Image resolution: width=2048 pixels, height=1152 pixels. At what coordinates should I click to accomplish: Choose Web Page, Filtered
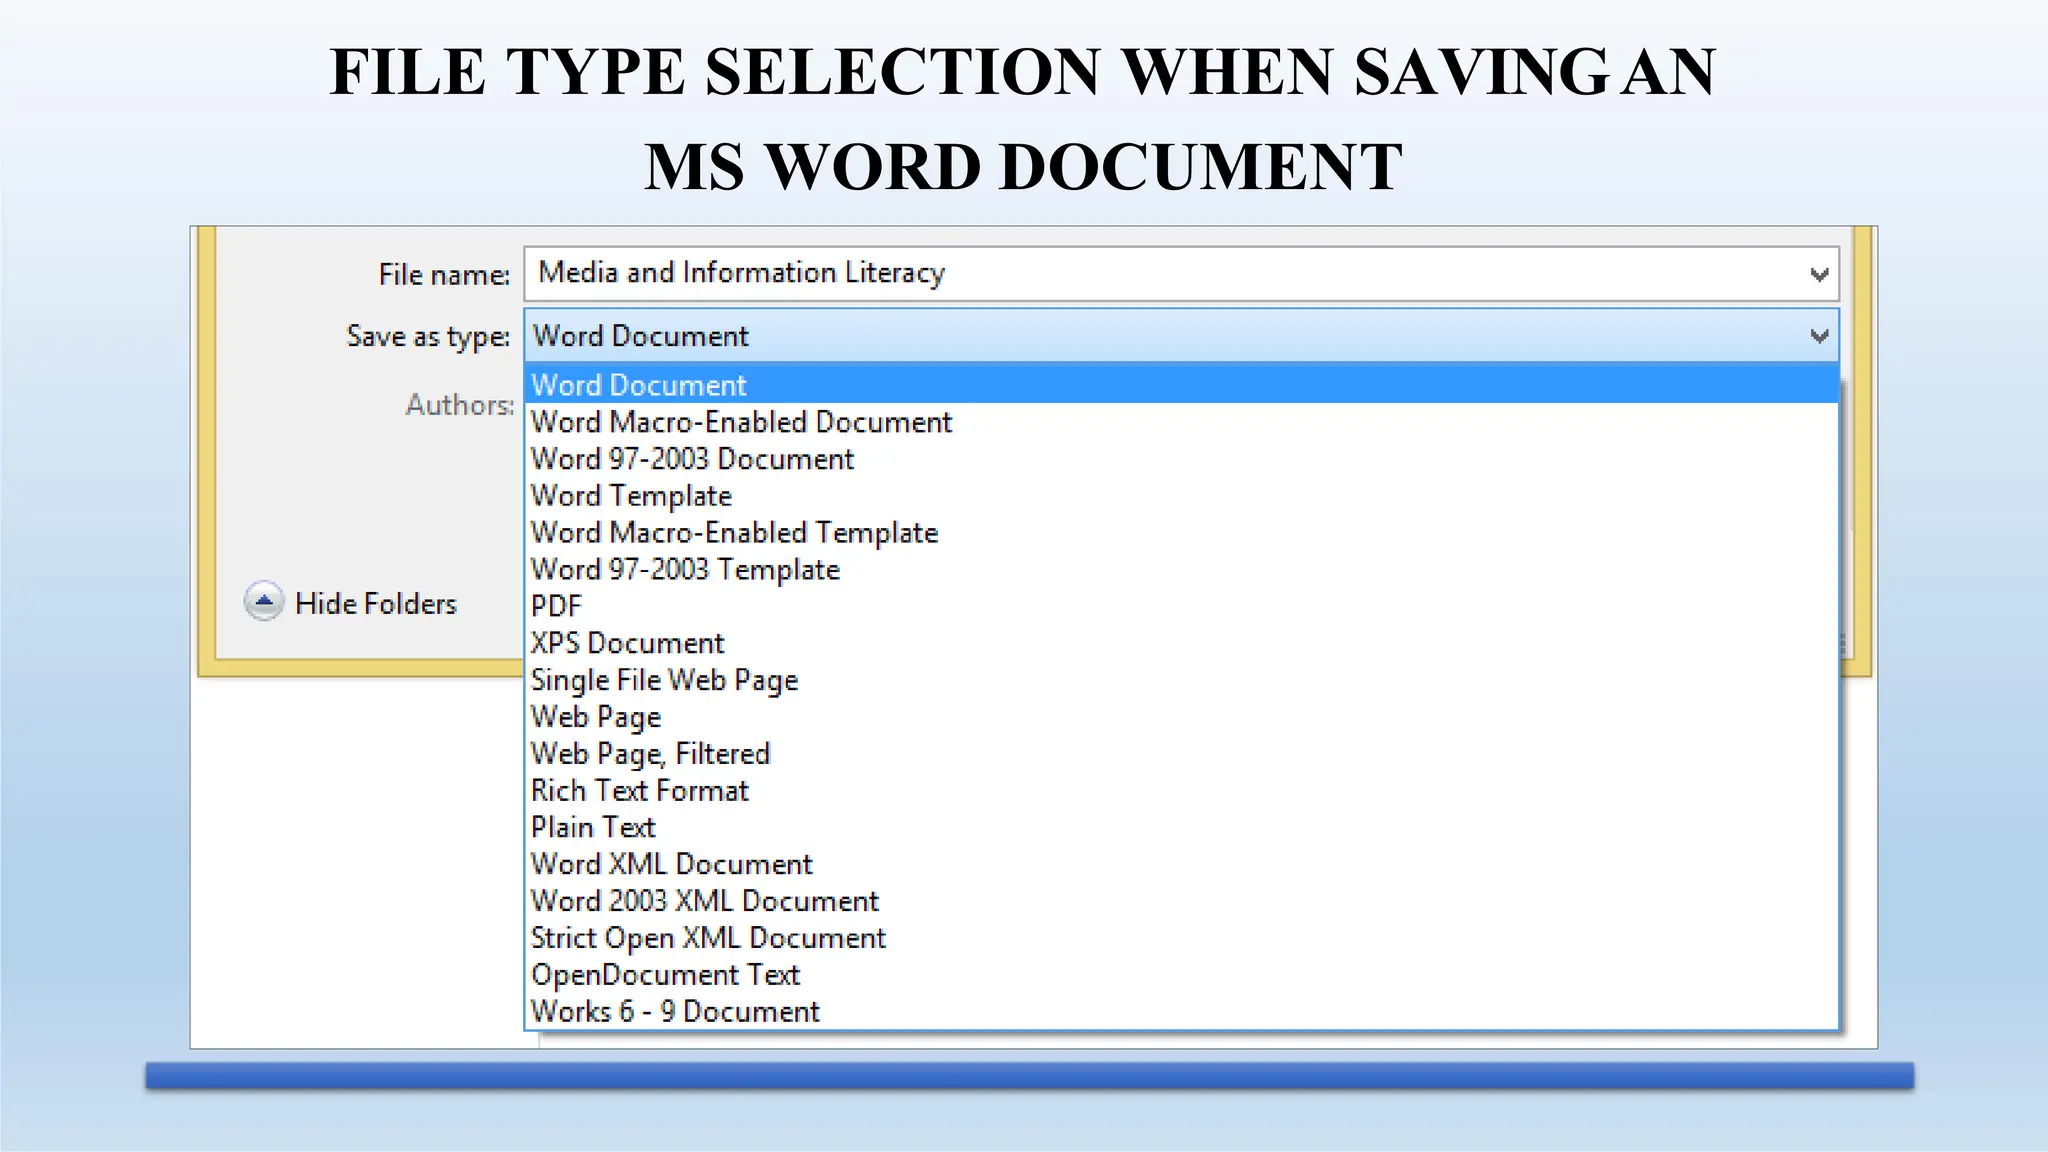coord(1182,754)
